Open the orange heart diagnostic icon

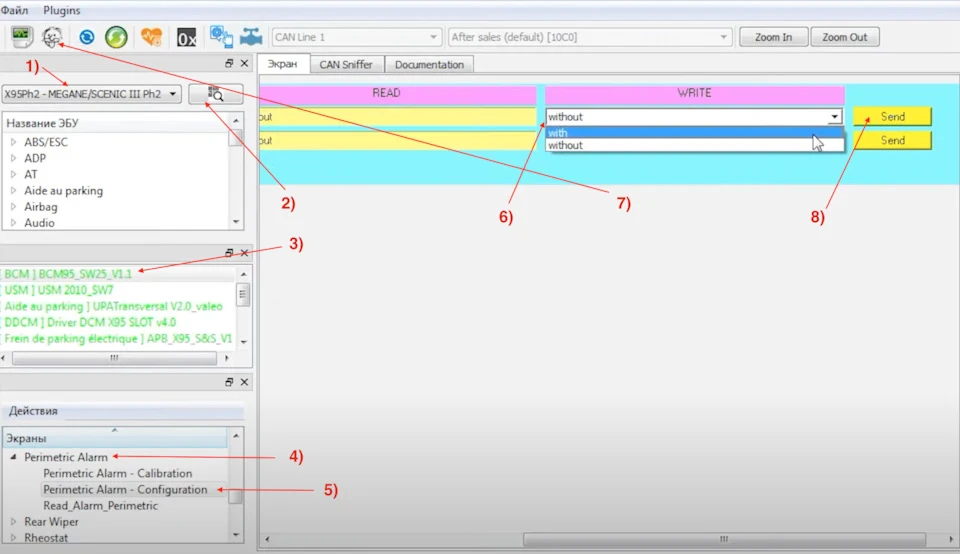pos(151,37)
